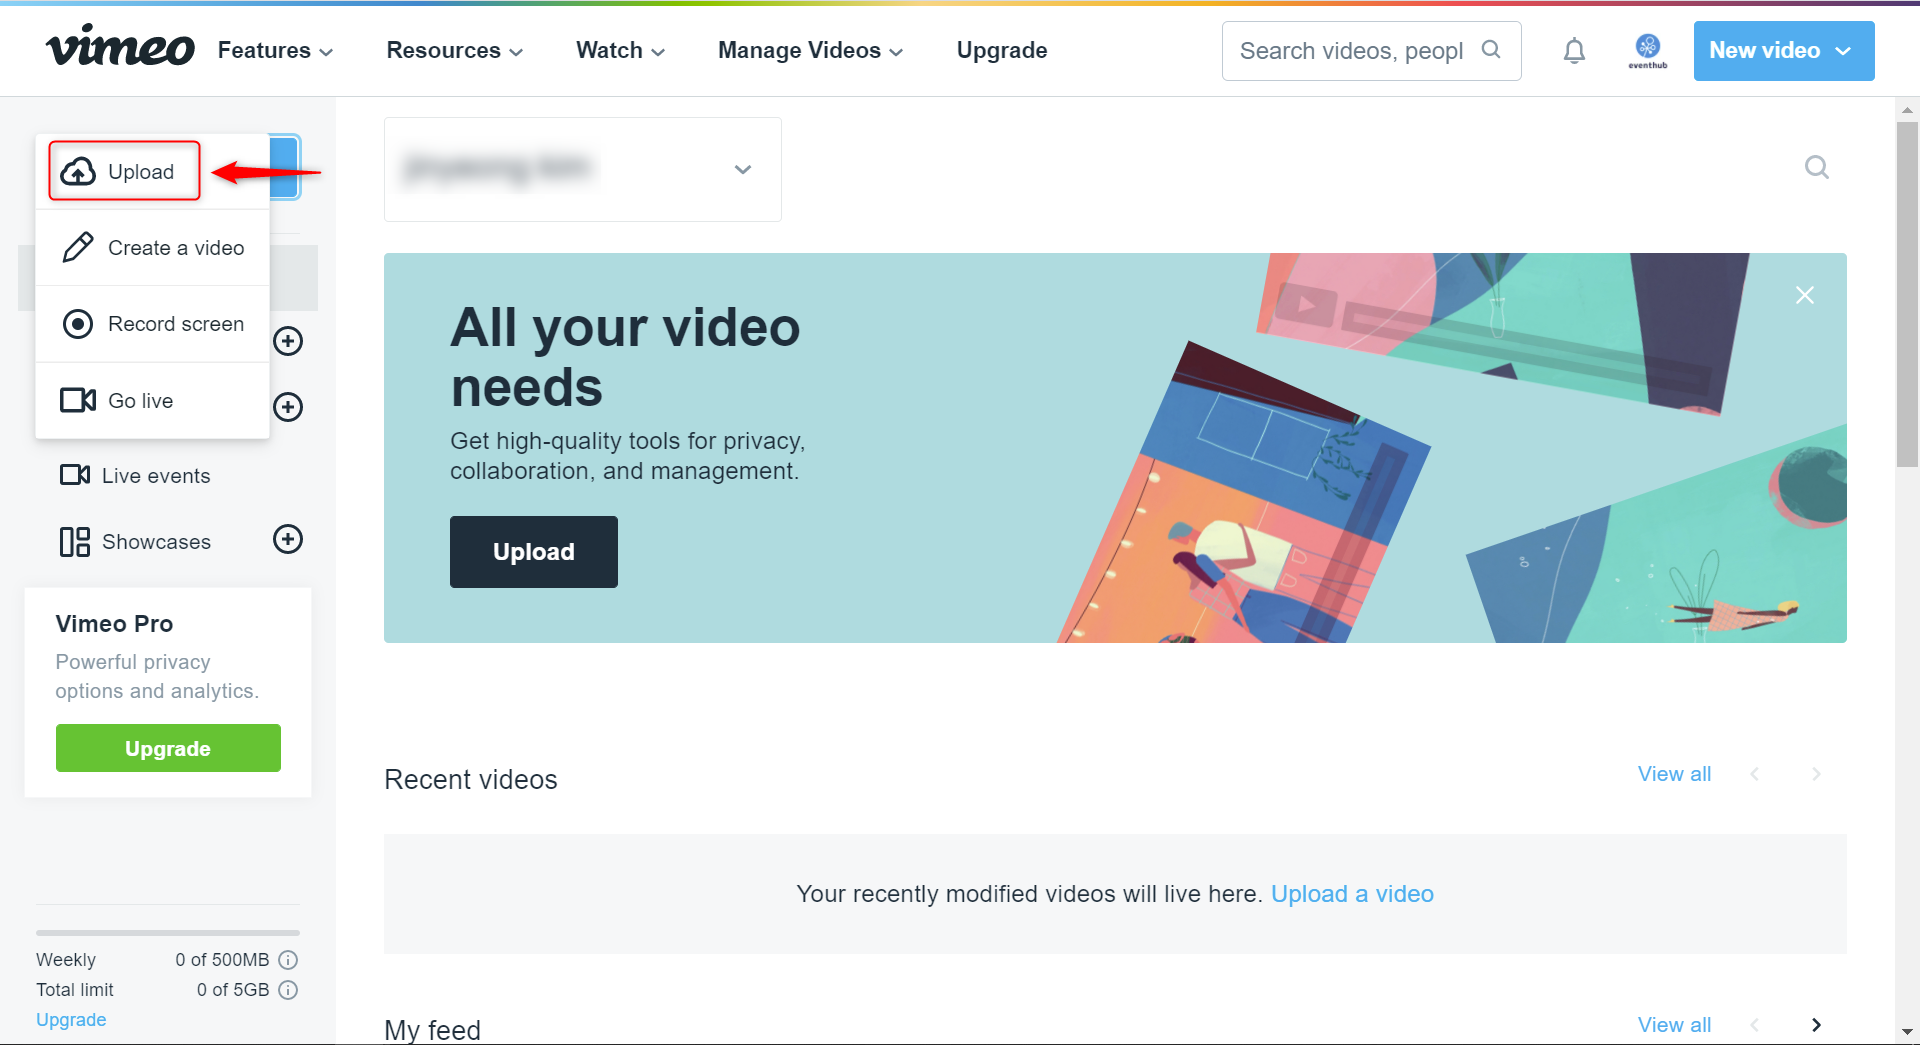This screenshot has height=1045, width=1920.
Task: Click the notifications bell icon
Action: (1574, 51)
